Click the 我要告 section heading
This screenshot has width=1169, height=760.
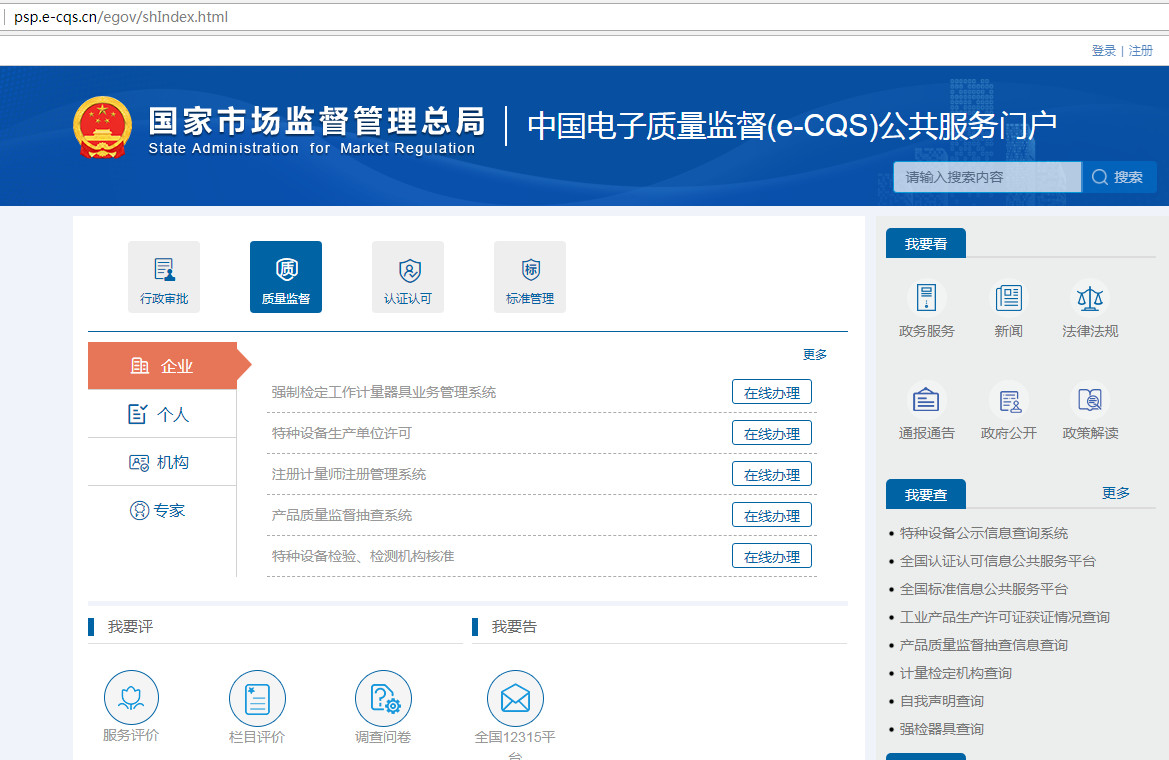(514, 626)
